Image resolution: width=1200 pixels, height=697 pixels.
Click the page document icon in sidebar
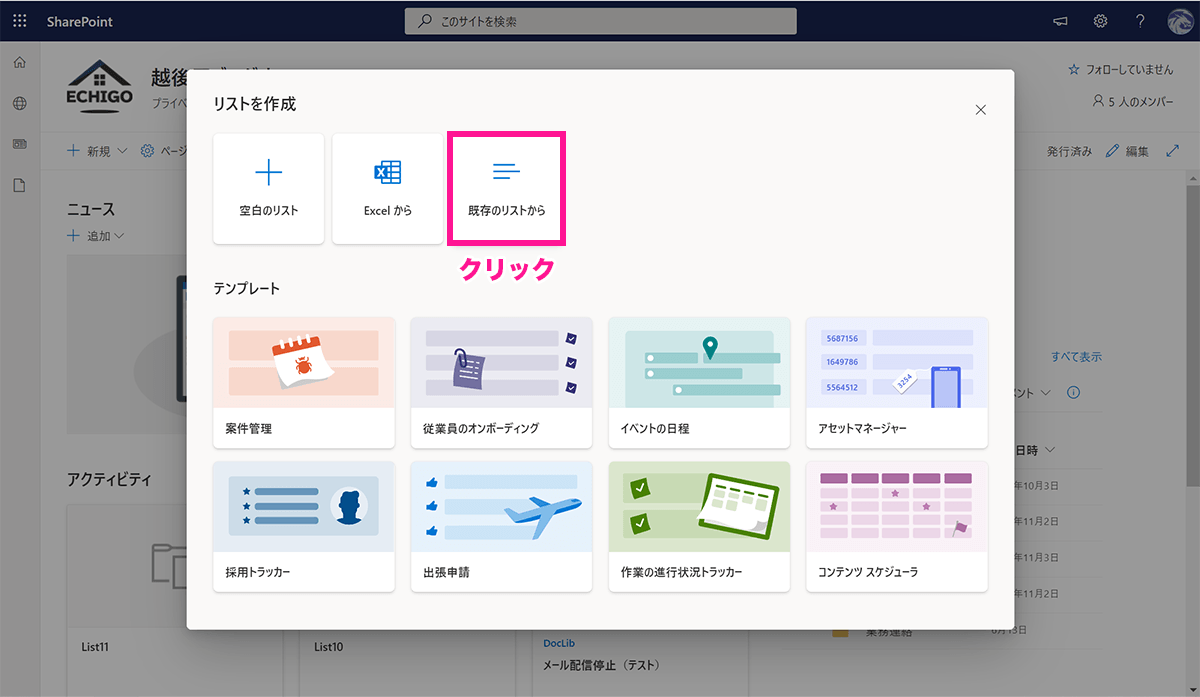coord(20,185)
